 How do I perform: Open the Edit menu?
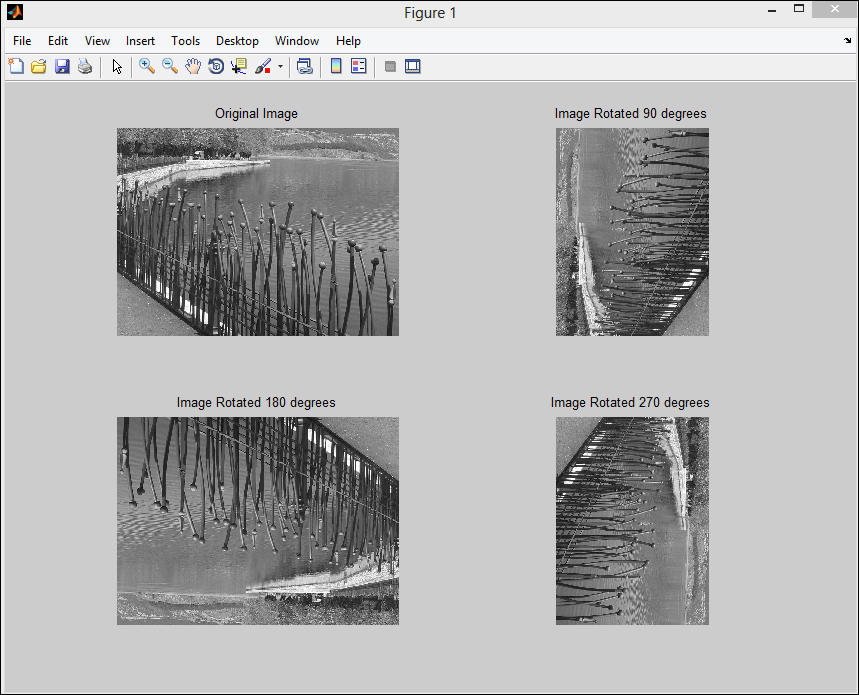(x=58, y=41)
